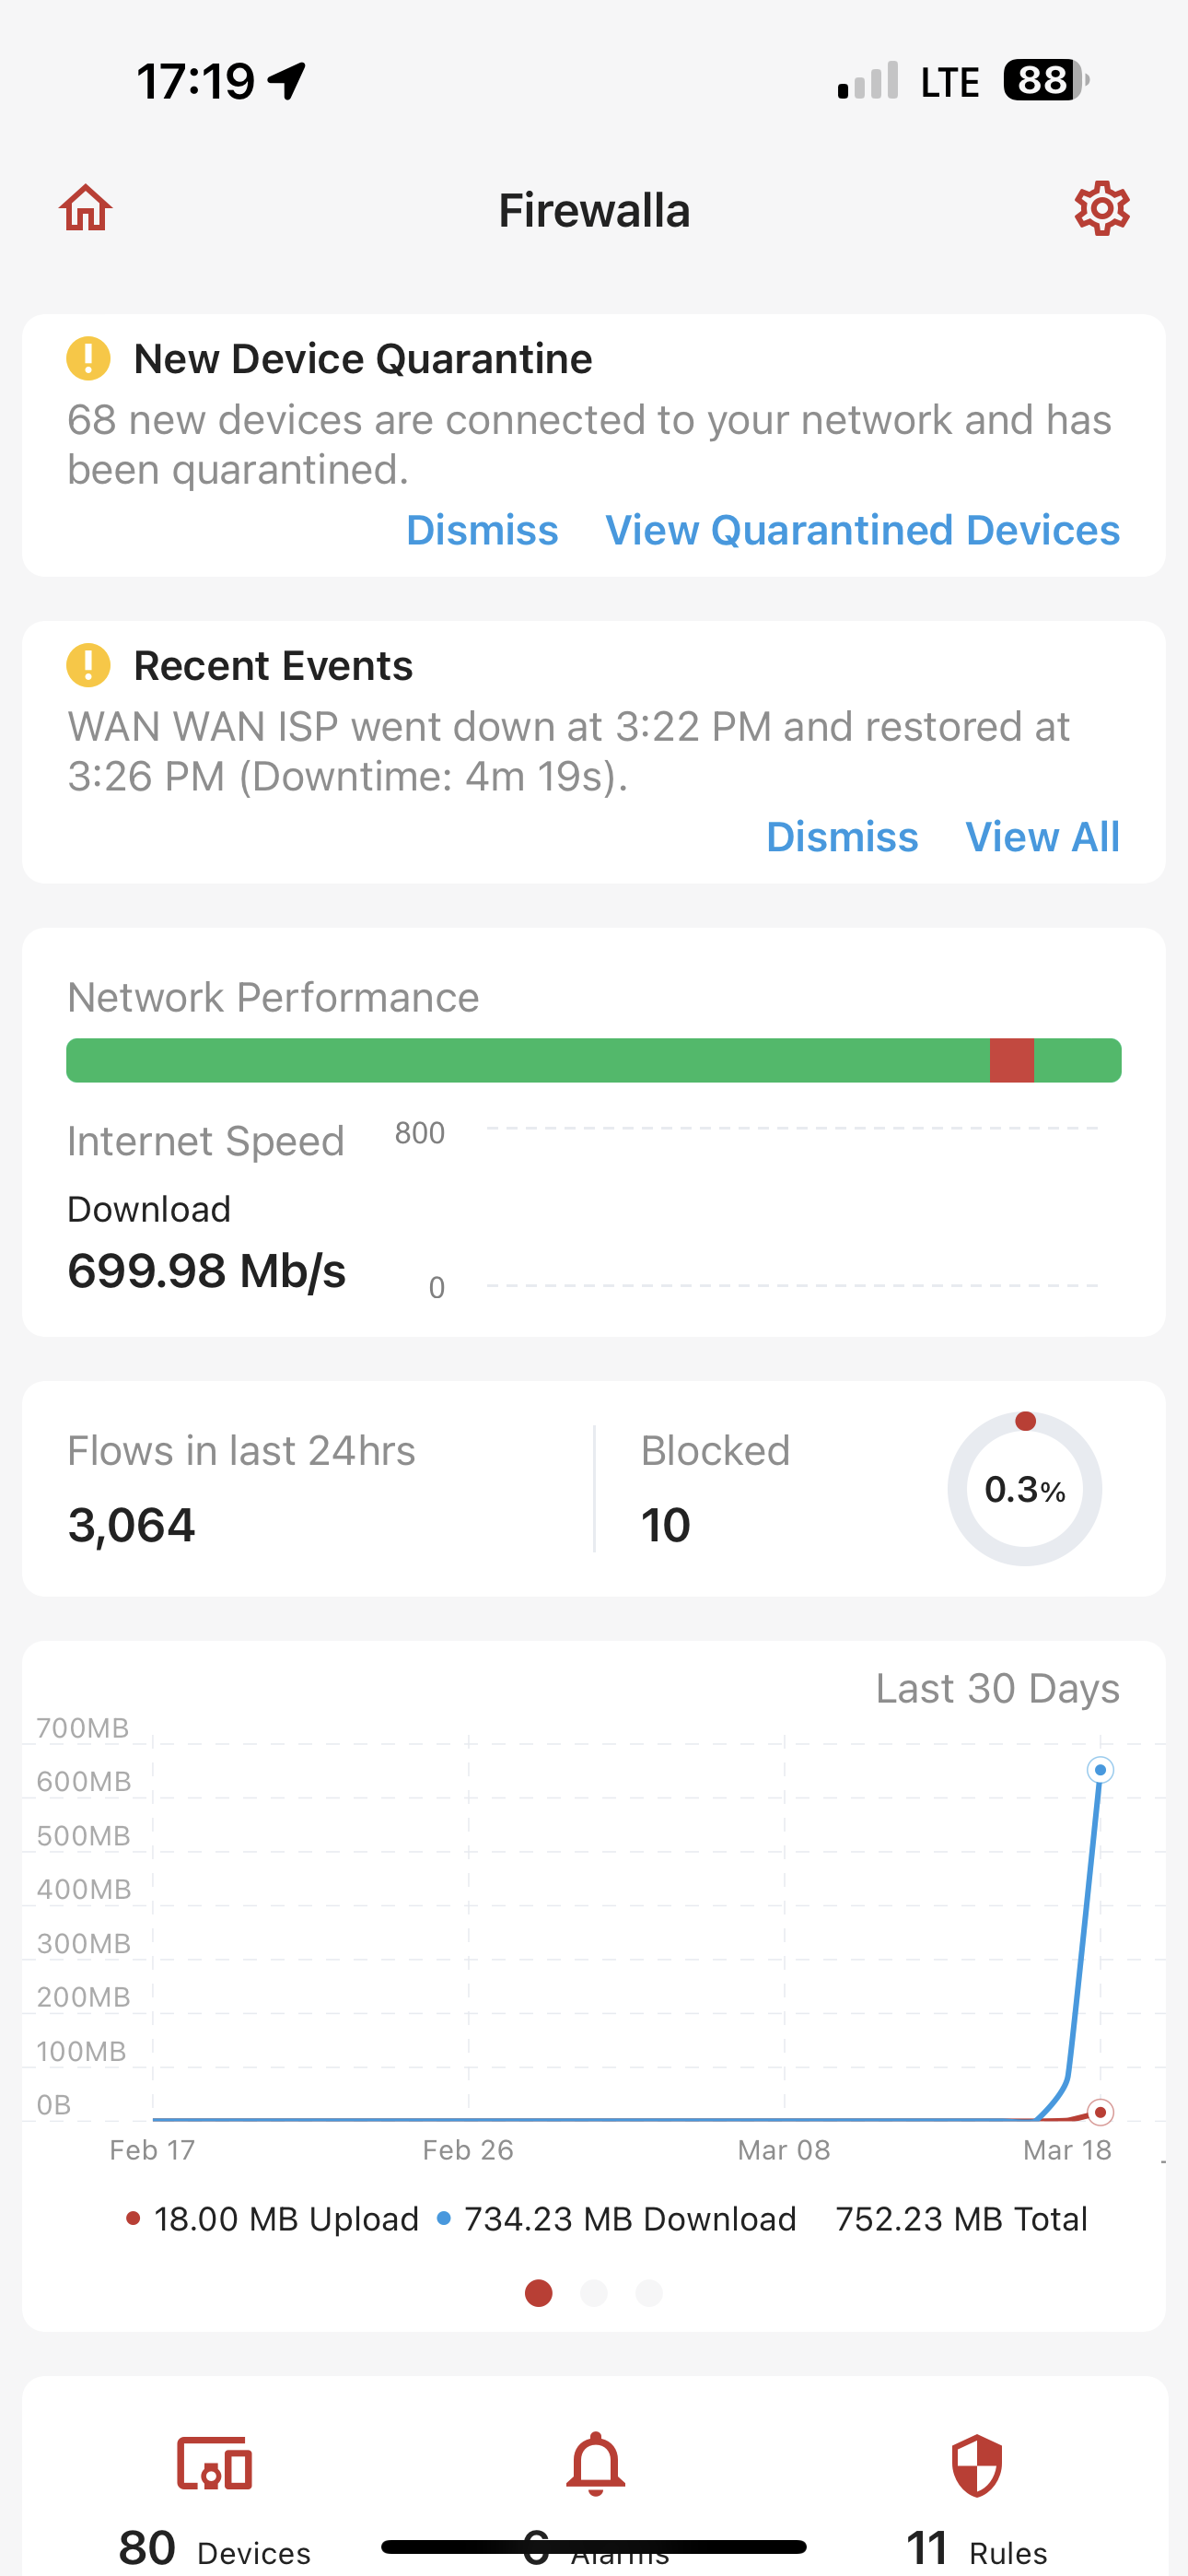Select the third chart page dot
Viewport: 1188px width, 2576px height.
[649, 2293]
